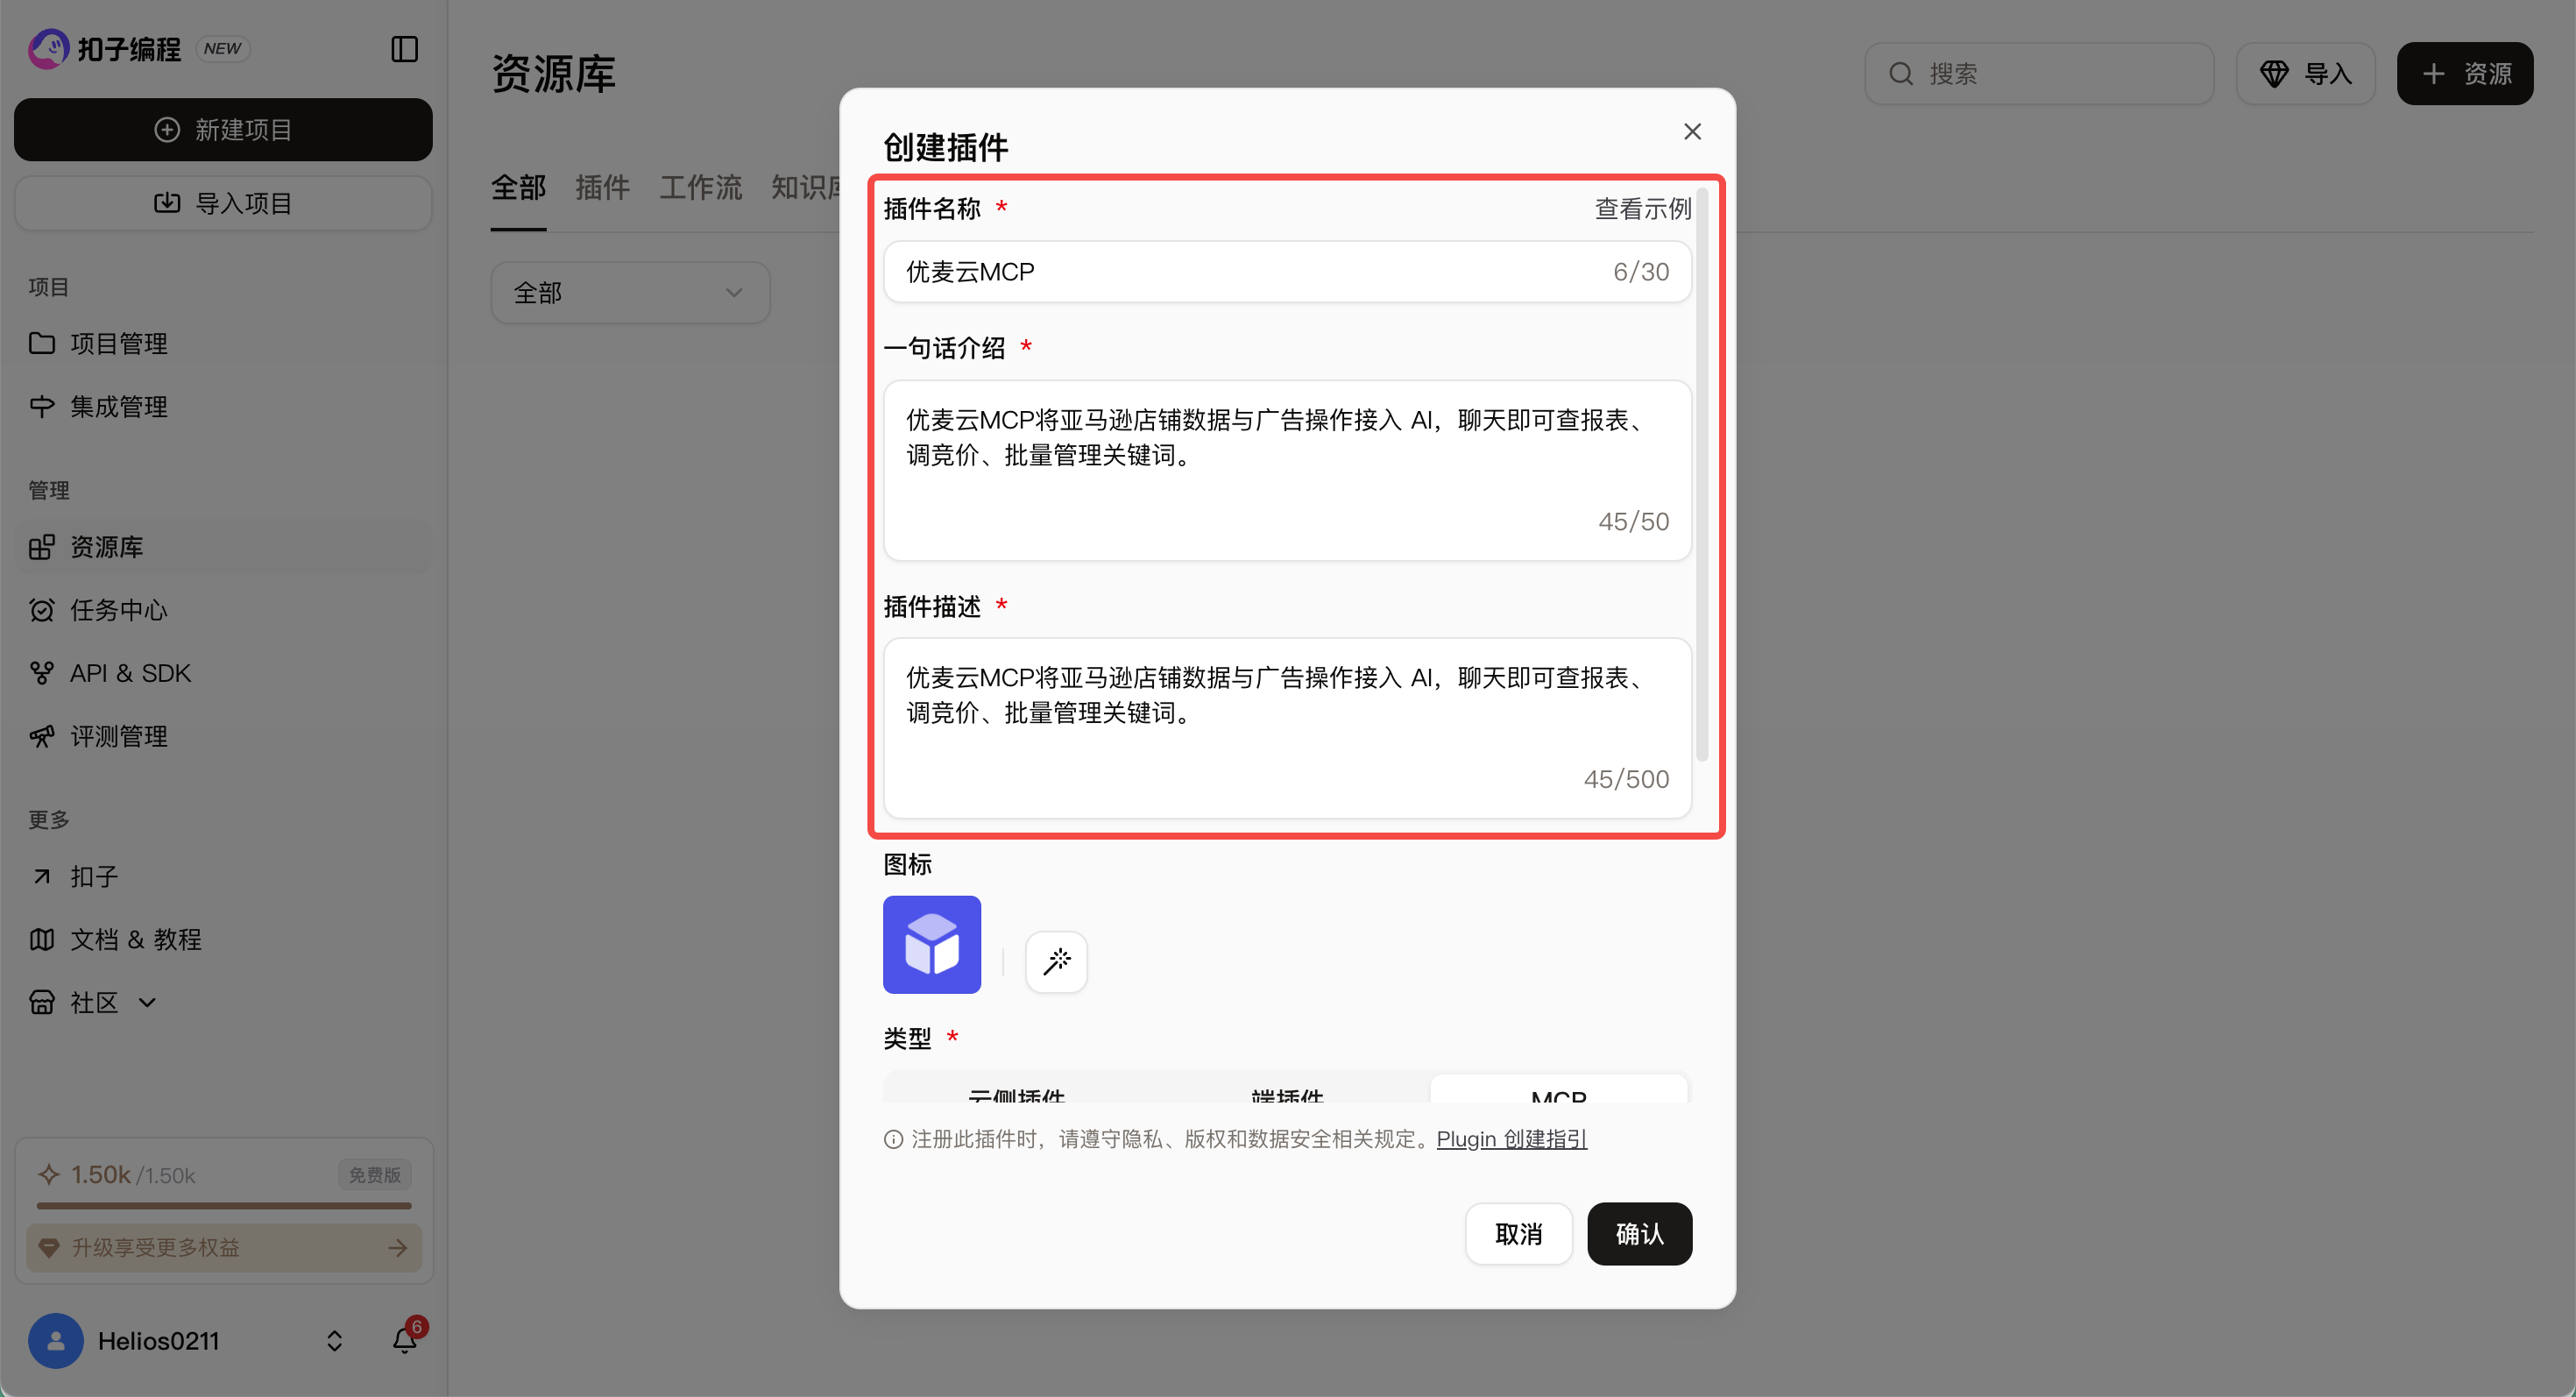Open 任务中心 in the sidebar
The height and width of the screenshot is (1397, 2576).
pyautogui.click(x=223, y=610)
